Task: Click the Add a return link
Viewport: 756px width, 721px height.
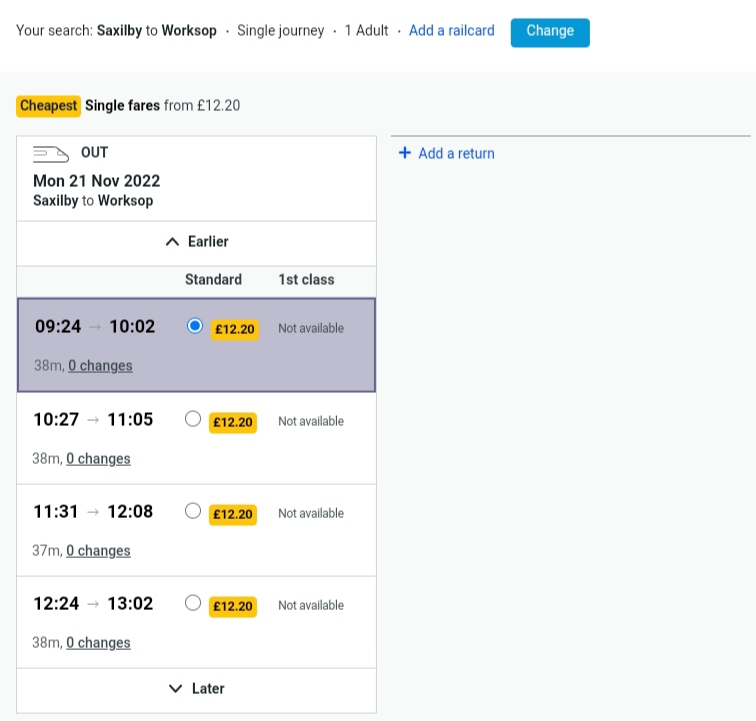Action: [456, 153]
